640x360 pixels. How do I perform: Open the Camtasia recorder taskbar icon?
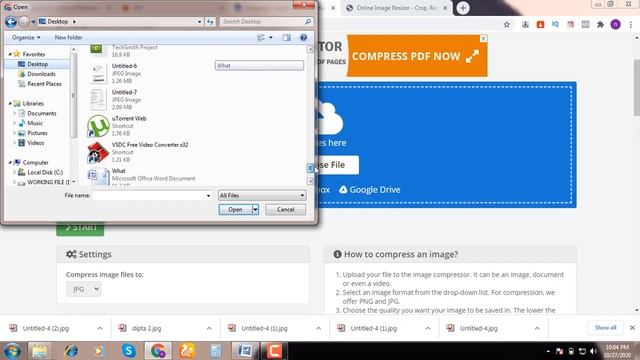[x=274, y=351]
